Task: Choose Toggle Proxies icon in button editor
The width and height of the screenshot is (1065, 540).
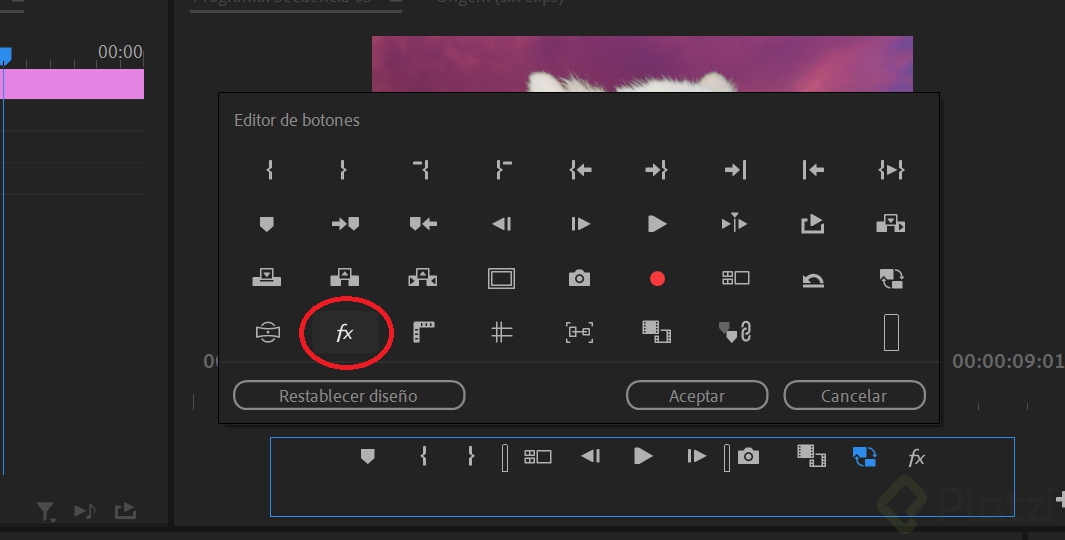Action: 891,278
